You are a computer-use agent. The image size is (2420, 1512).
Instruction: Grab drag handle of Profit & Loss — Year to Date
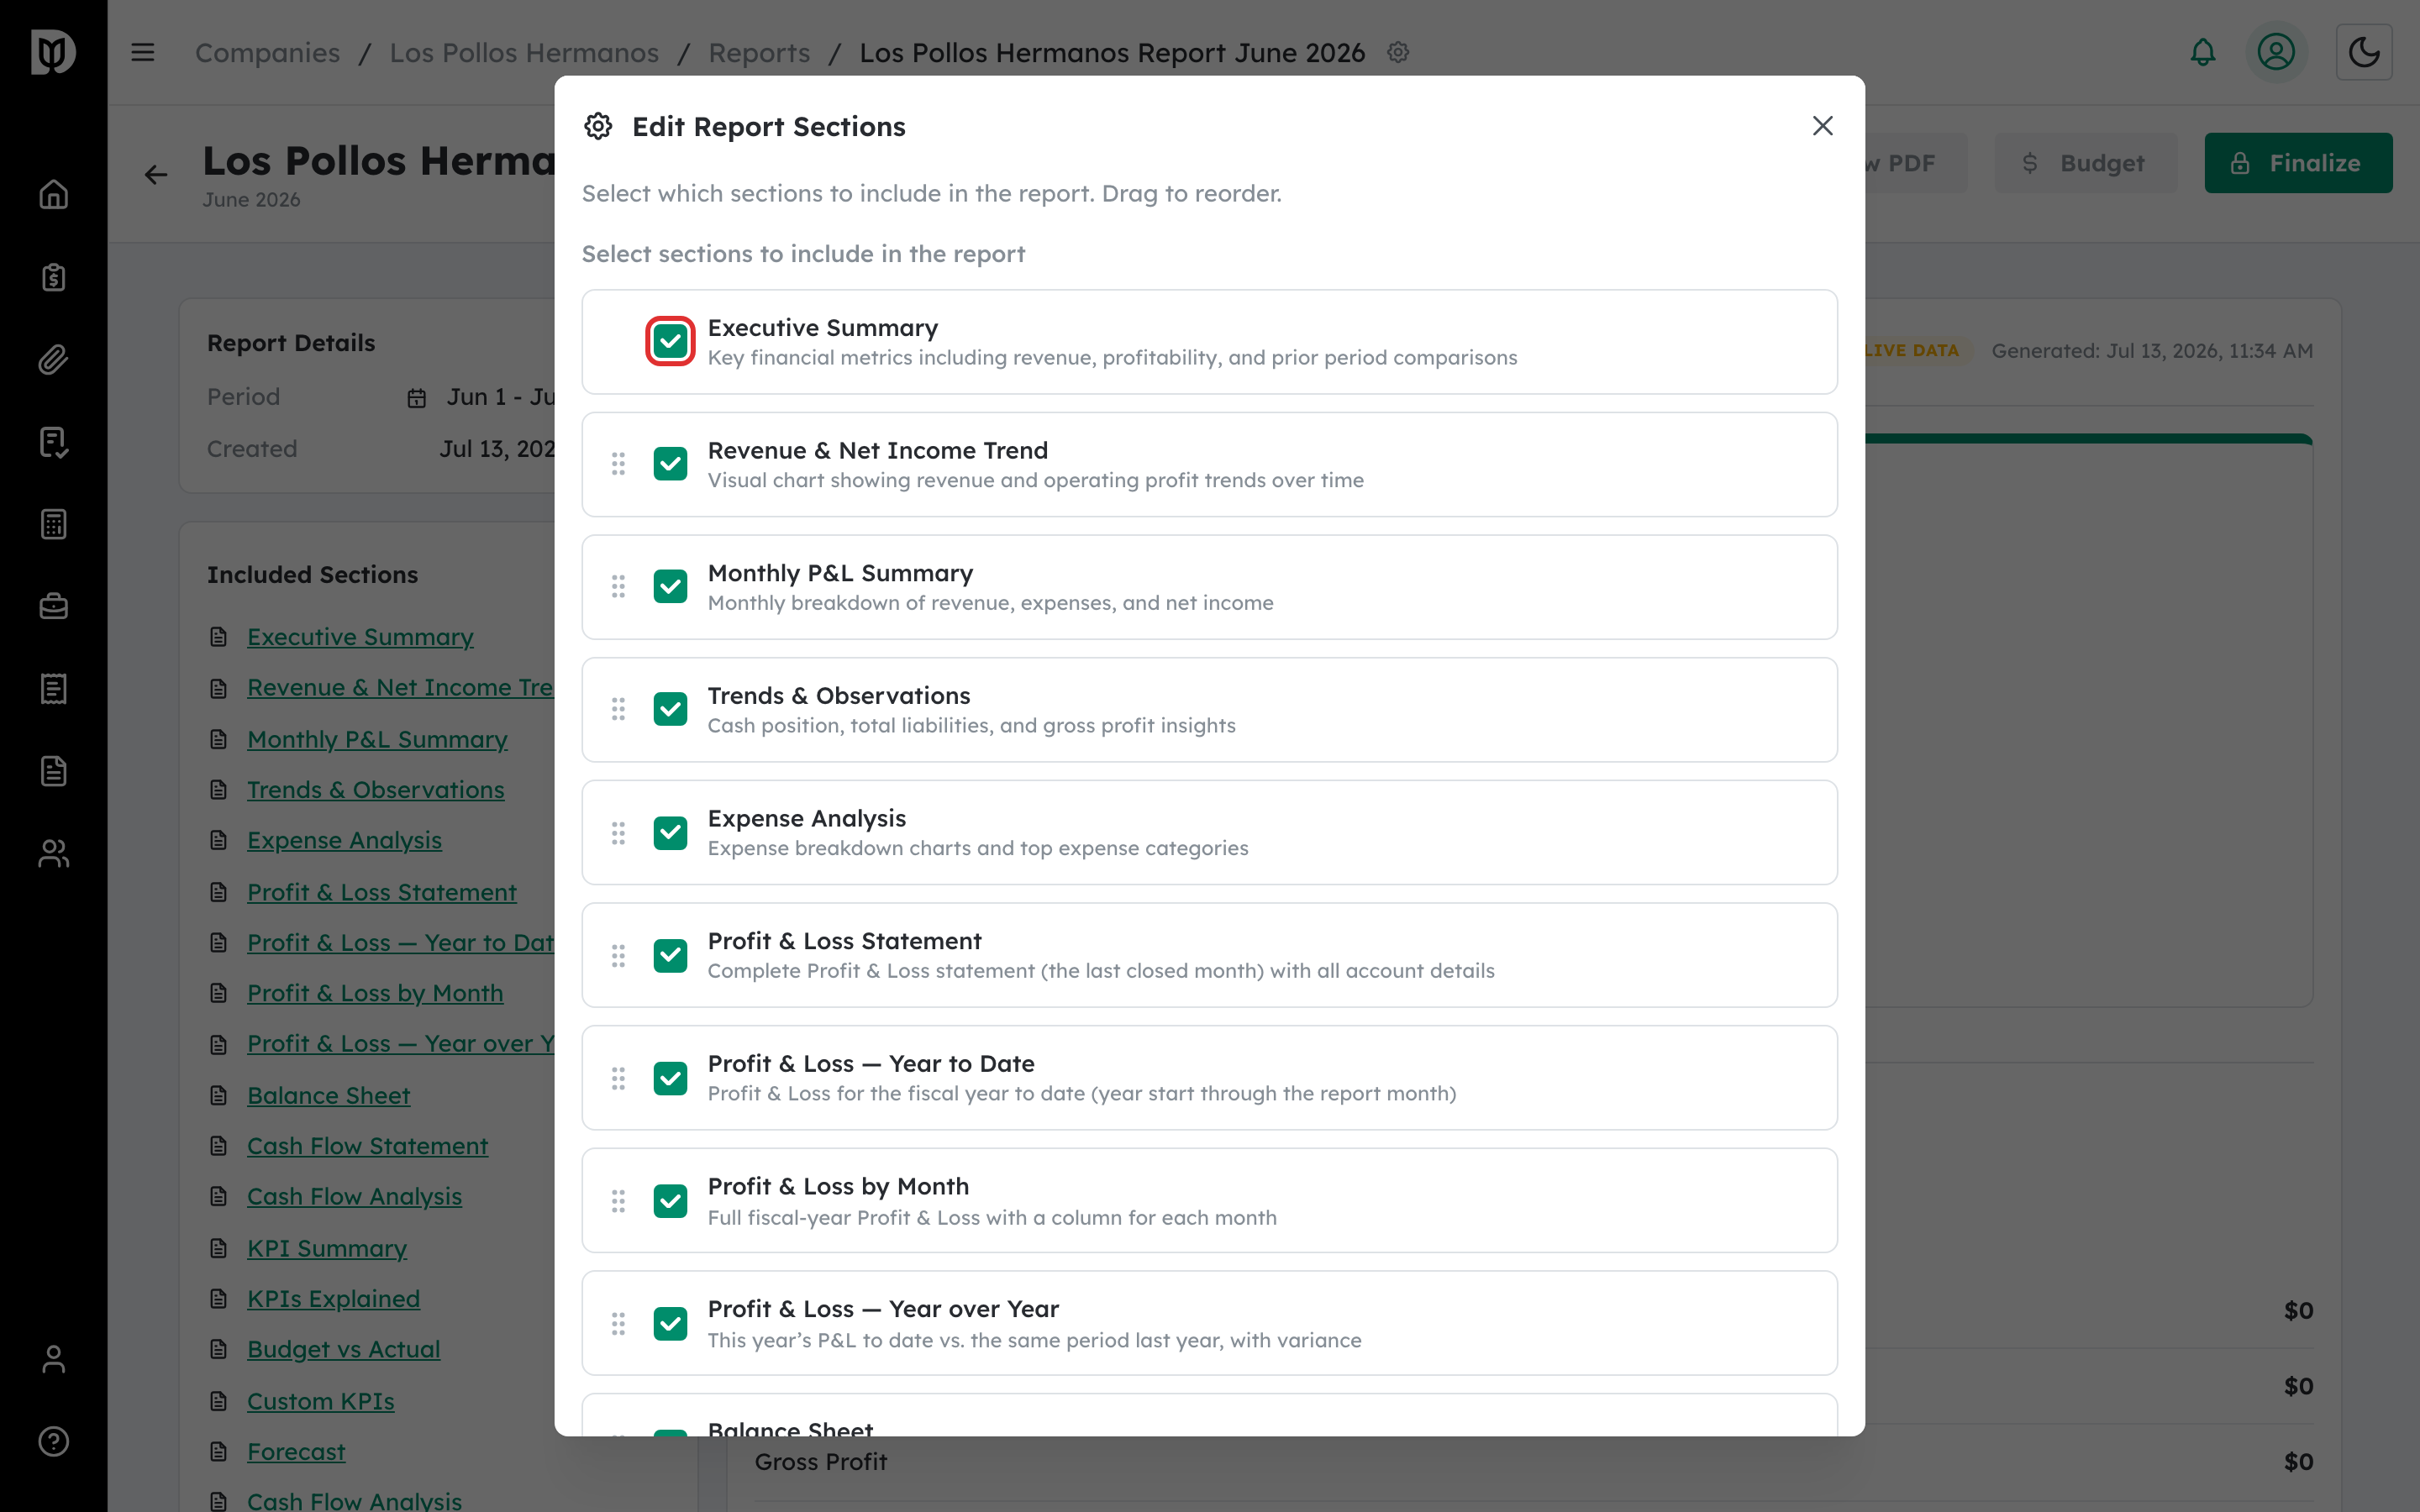618,1078
